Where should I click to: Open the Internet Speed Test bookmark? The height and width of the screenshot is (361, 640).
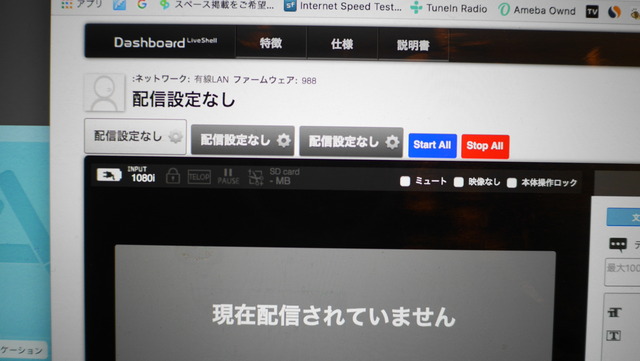[343, 6]
